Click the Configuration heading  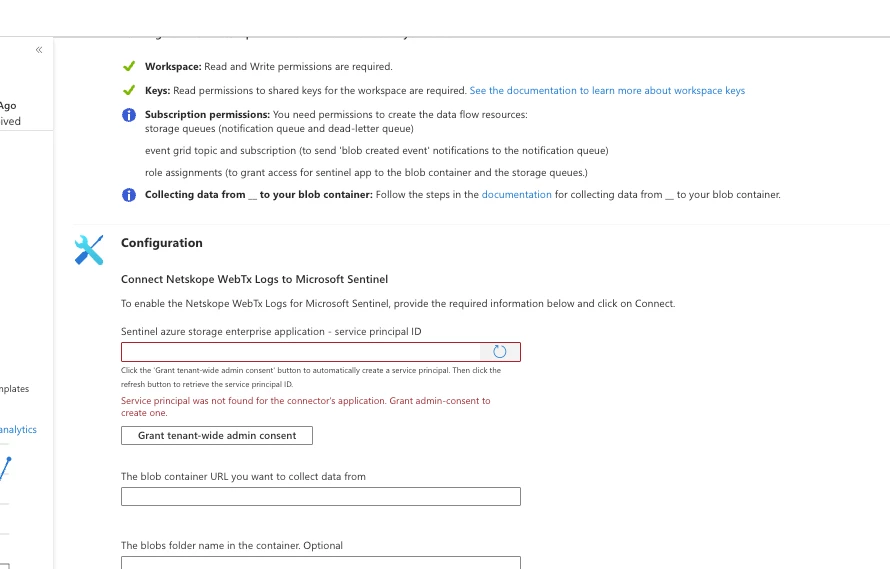[162, 242]
